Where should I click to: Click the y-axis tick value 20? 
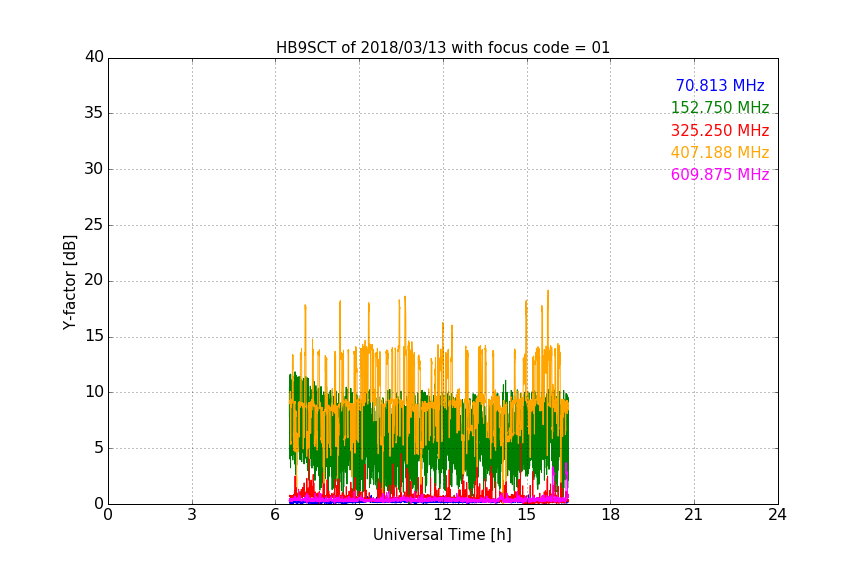(x=94, y=280)
